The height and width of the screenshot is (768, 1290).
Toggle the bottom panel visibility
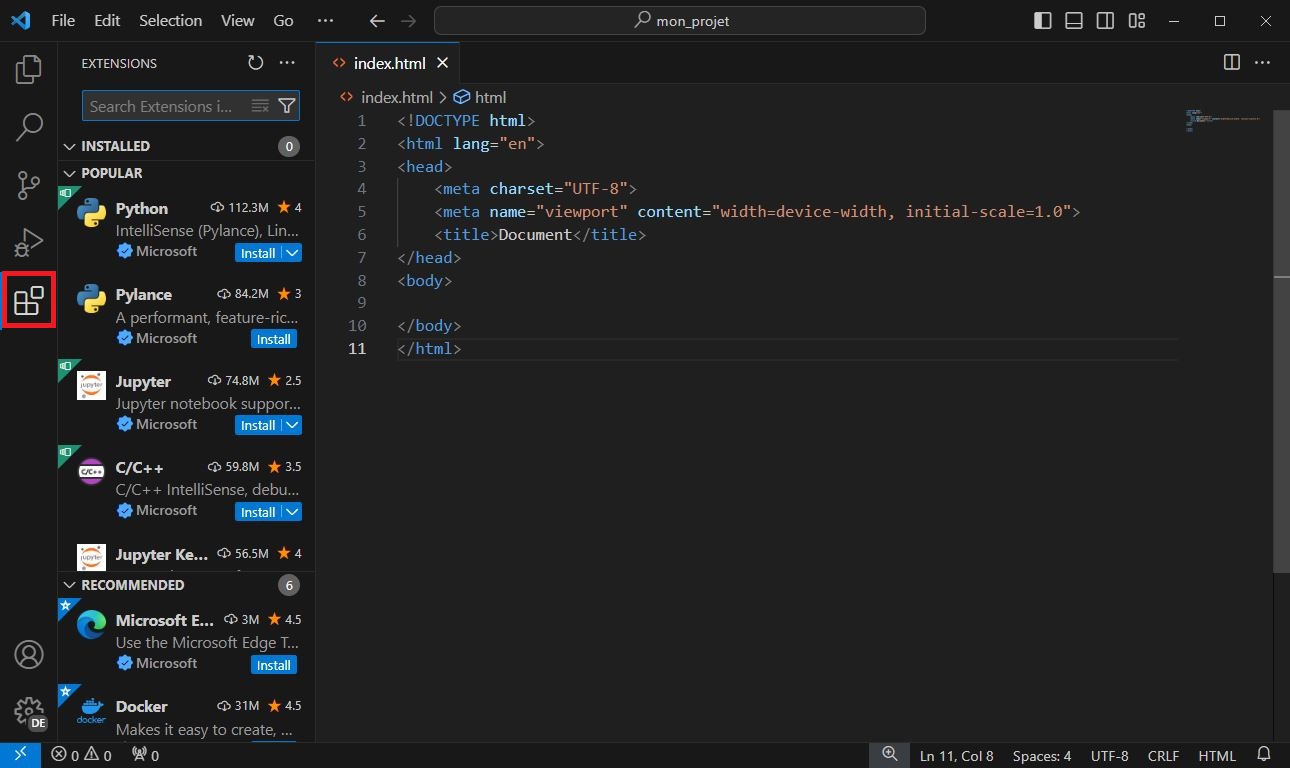[x=1074, y=21]
